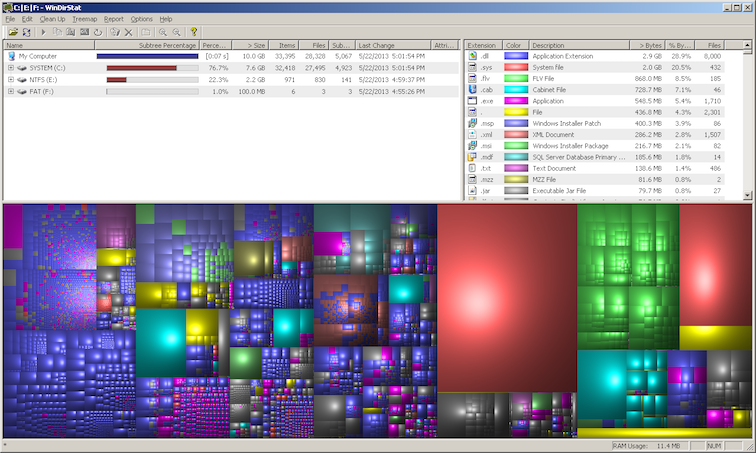
Task: Click the largest red block in treemap
Action: (x=507, y=298)
